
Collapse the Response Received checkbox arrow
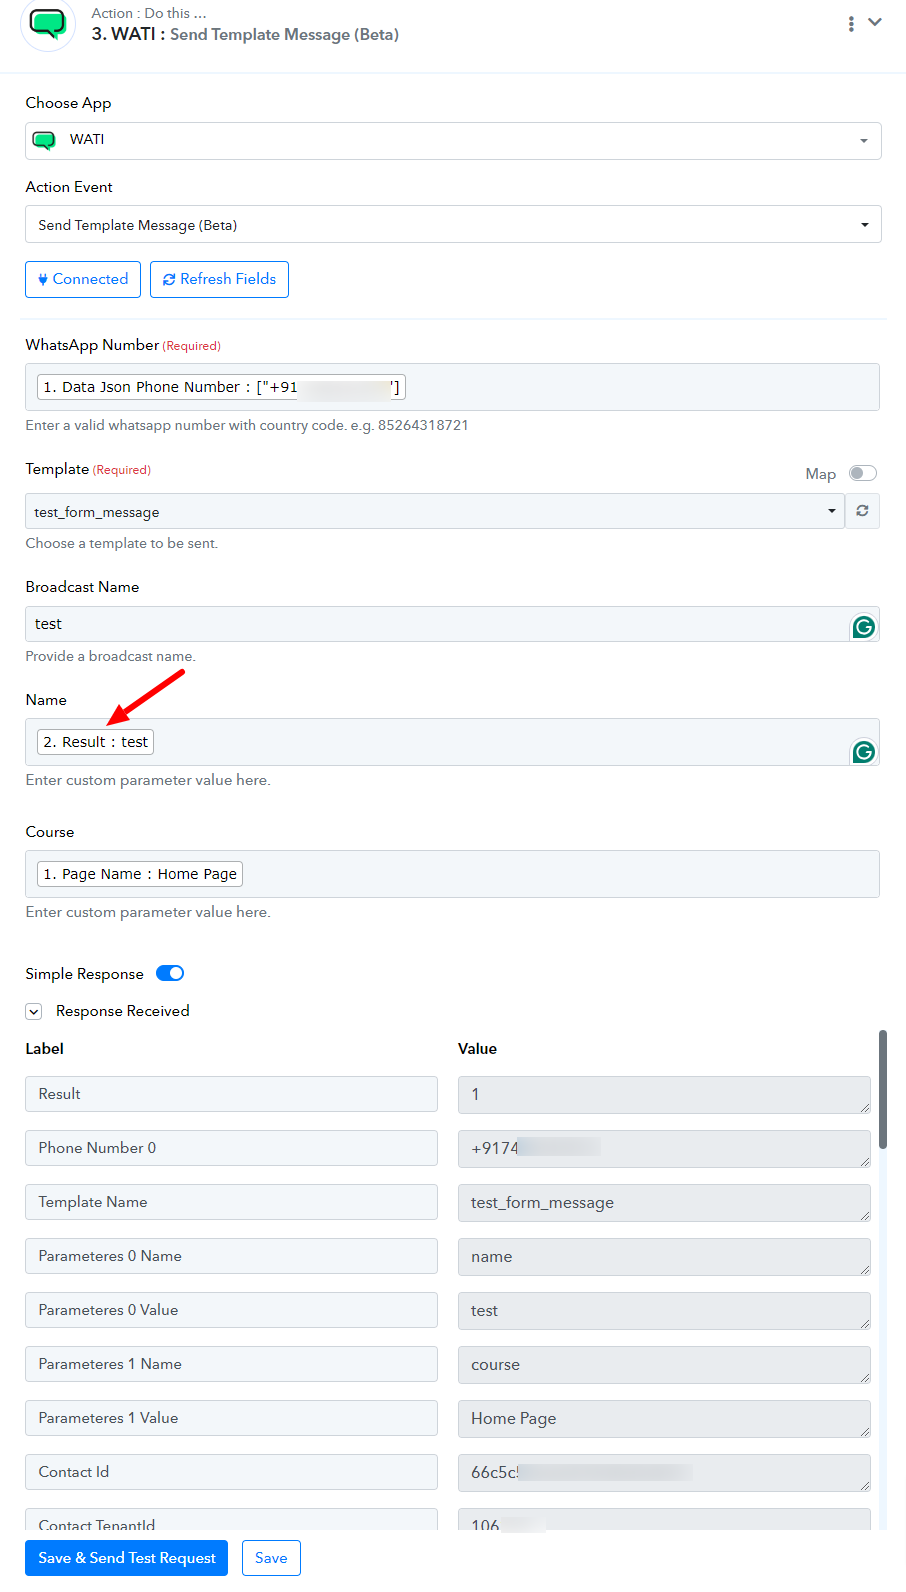click(34, 1011)
